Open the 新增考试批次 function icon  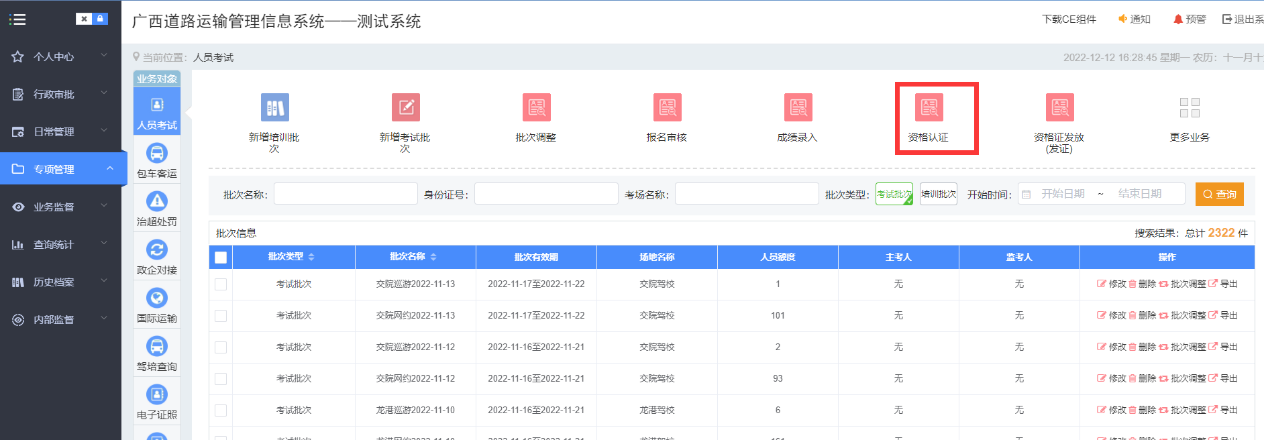click(405, 107)
